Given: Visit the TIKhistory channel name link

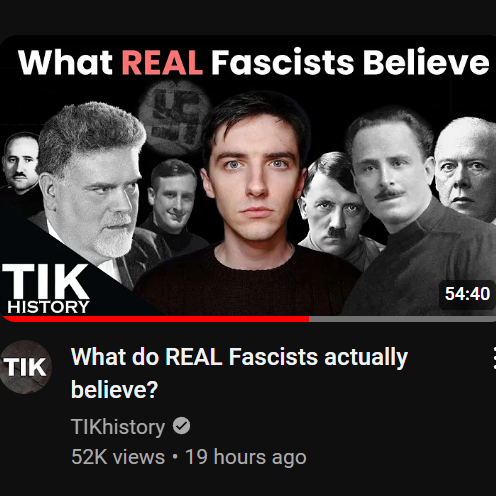Looking at the screenshot, I should [x=118, y=426].
